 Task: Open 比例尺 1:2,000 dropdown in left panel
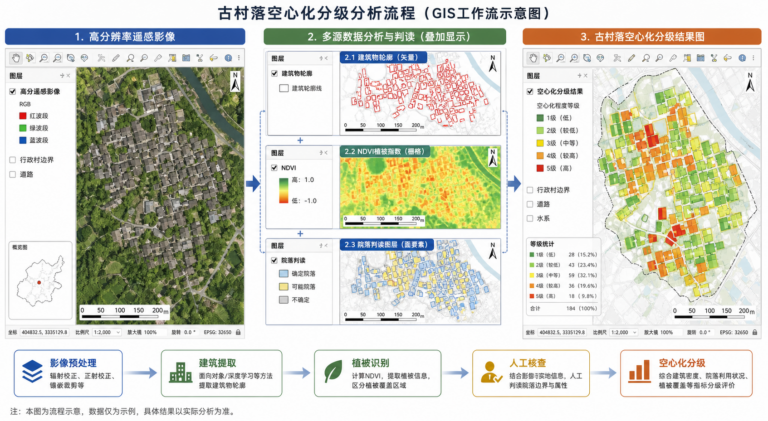coord(106,332)
